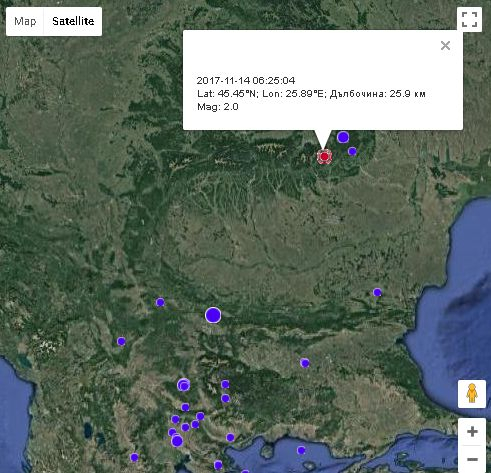Open Street View pegman
The height and width of the screenshot is (473, 491).
pyautogui.click(x=472, y=394)
